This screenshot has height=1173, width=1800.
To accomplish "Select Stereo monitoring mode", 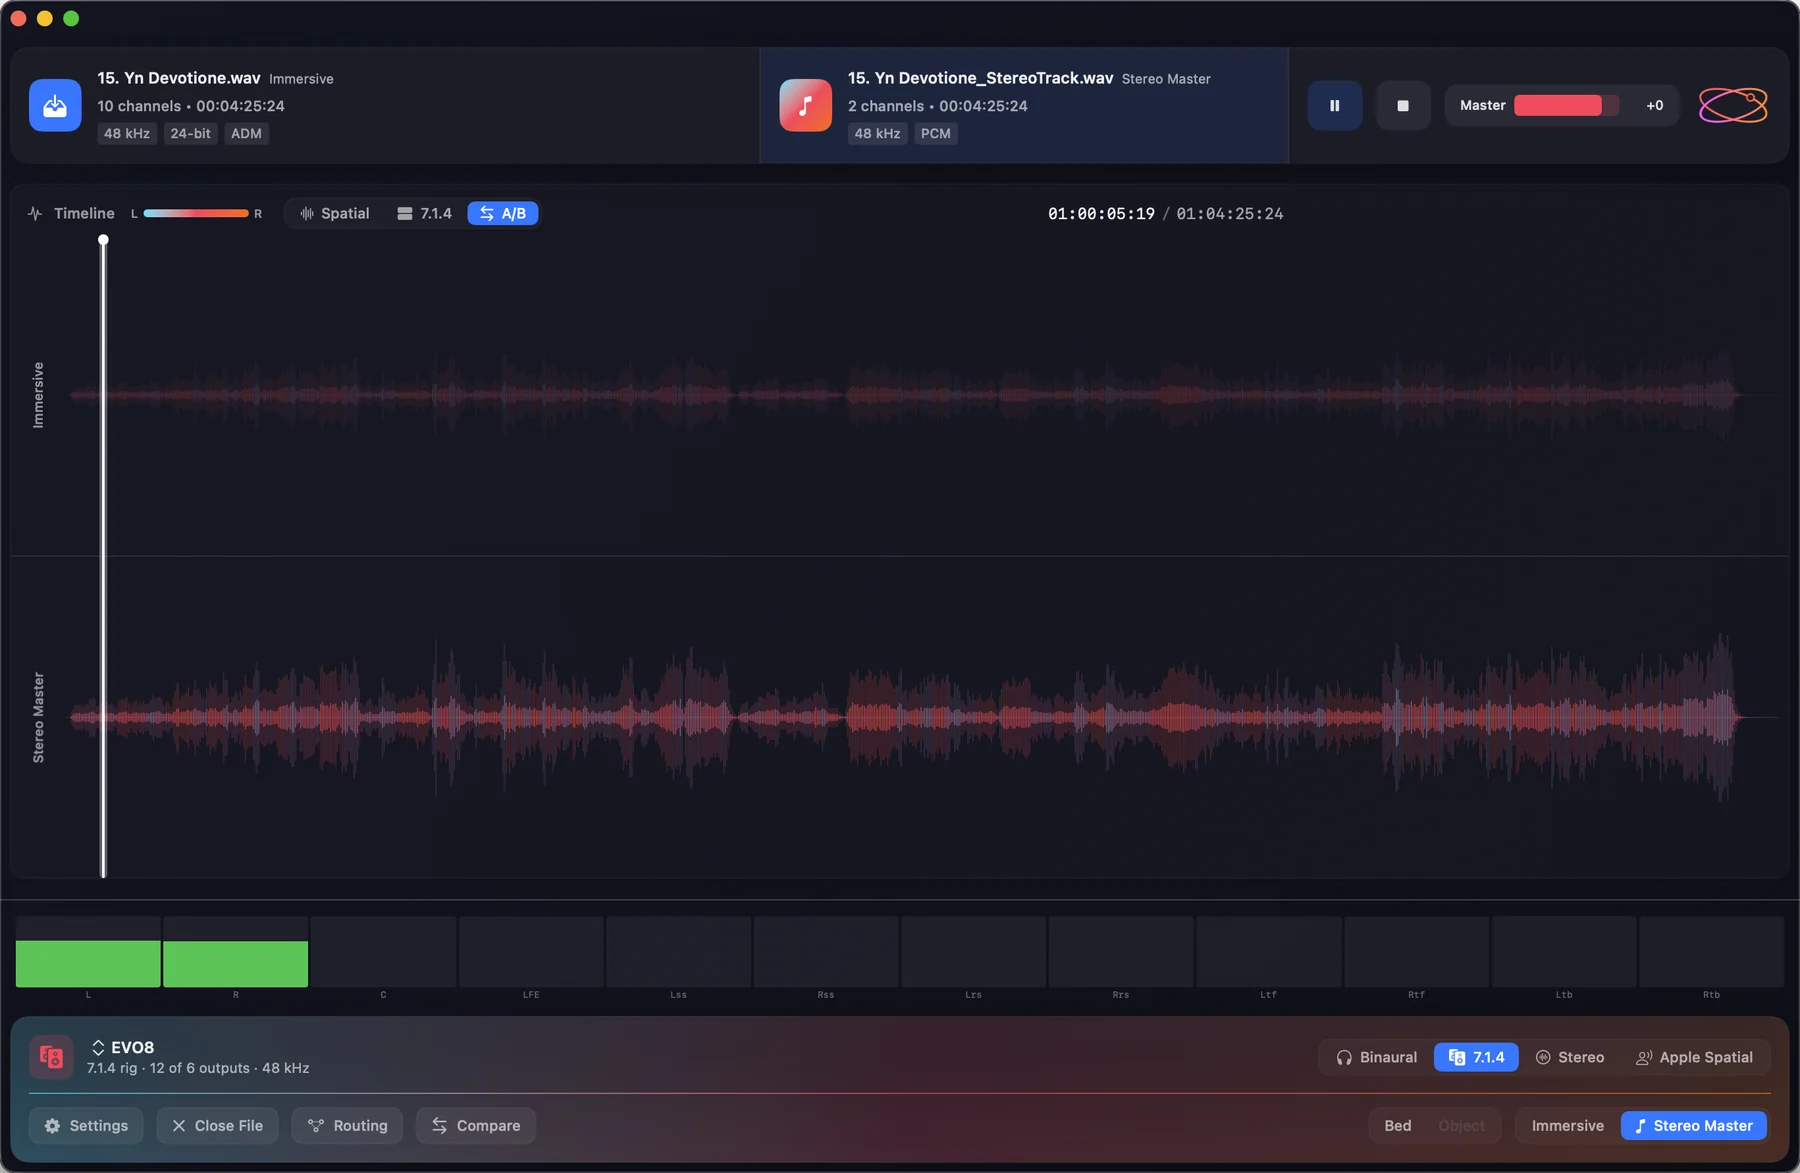I will (1570, 1057).
